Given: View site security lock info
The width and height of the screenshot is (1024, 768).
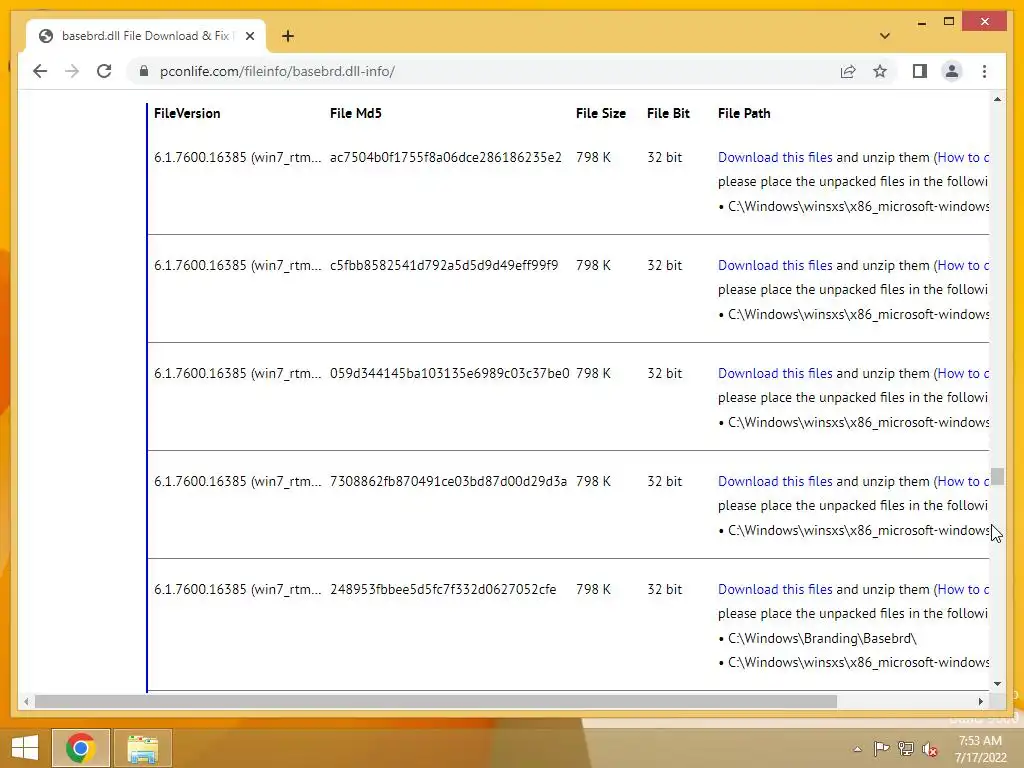Looking at the screenshot, I should 144,71.
